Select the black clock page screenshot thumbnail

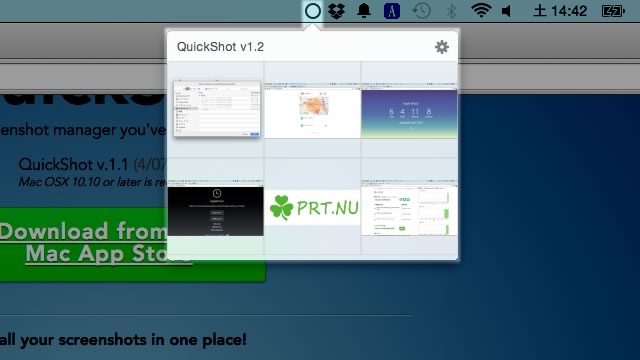tap(216, 208)
